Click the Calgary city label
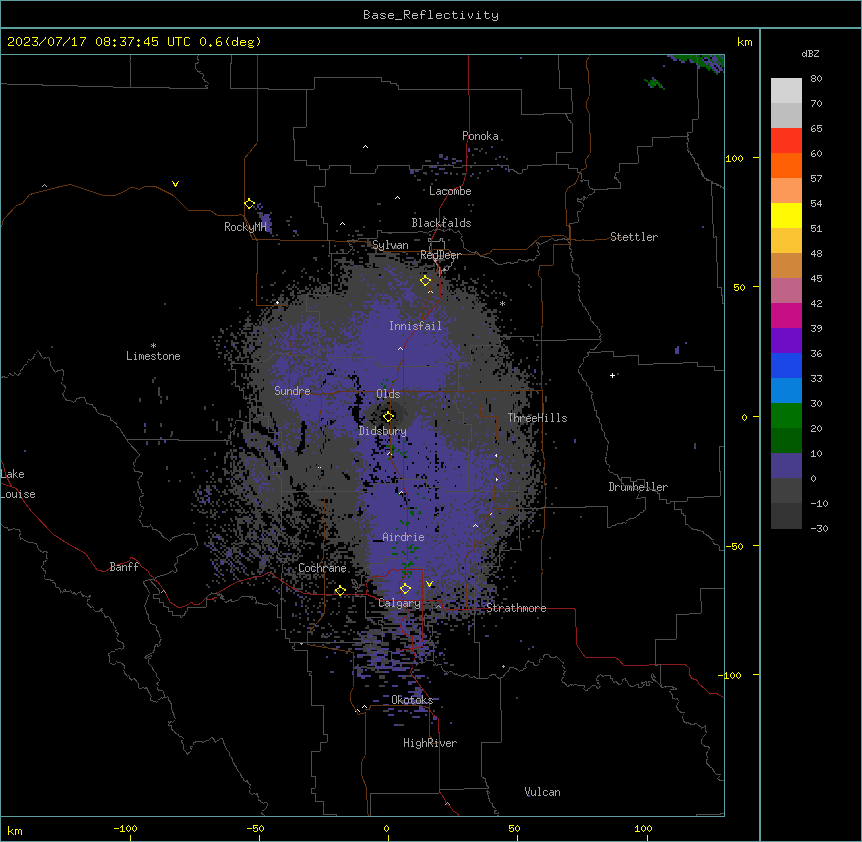862x842 pixels. (x=399, y=603)
